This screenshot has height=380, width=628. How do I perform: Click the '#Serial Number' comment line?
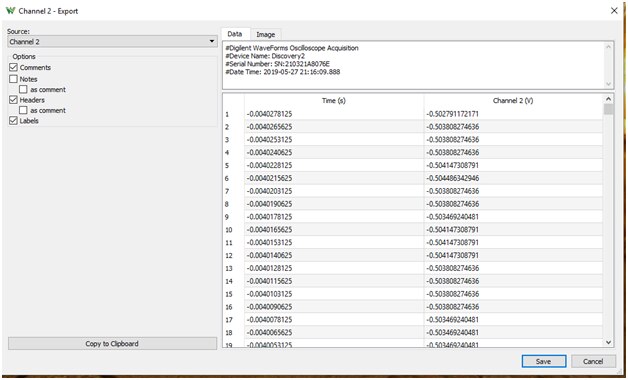278,64
